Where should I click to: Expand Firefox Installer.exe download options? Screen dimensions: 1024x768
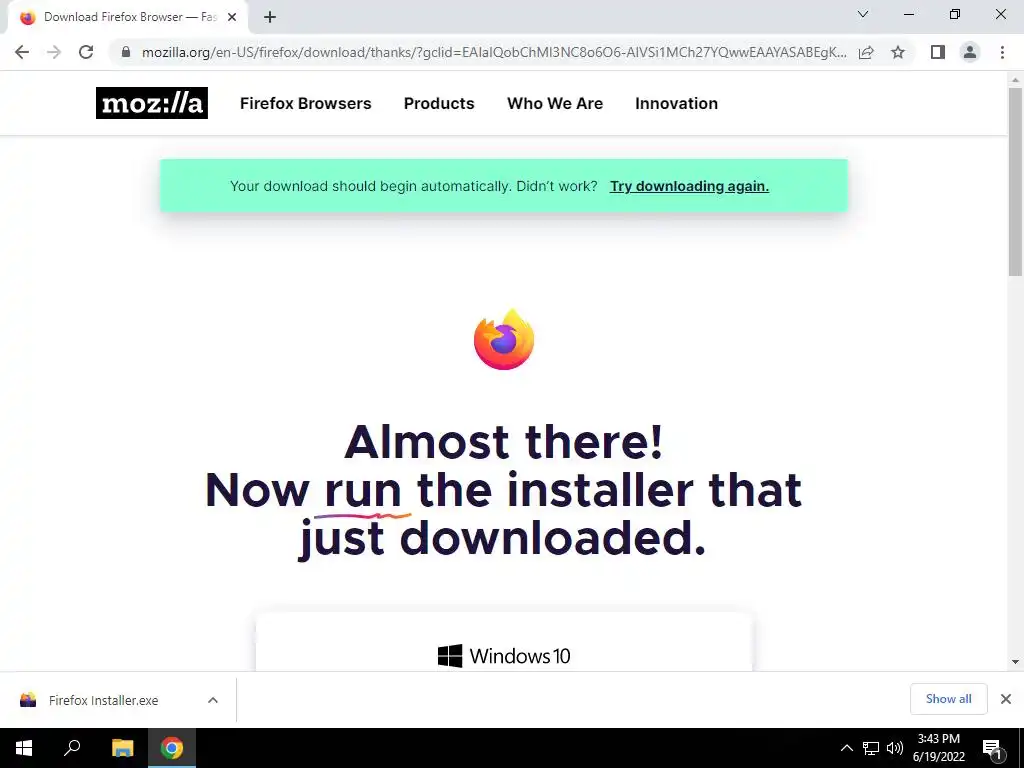(213, 700)
